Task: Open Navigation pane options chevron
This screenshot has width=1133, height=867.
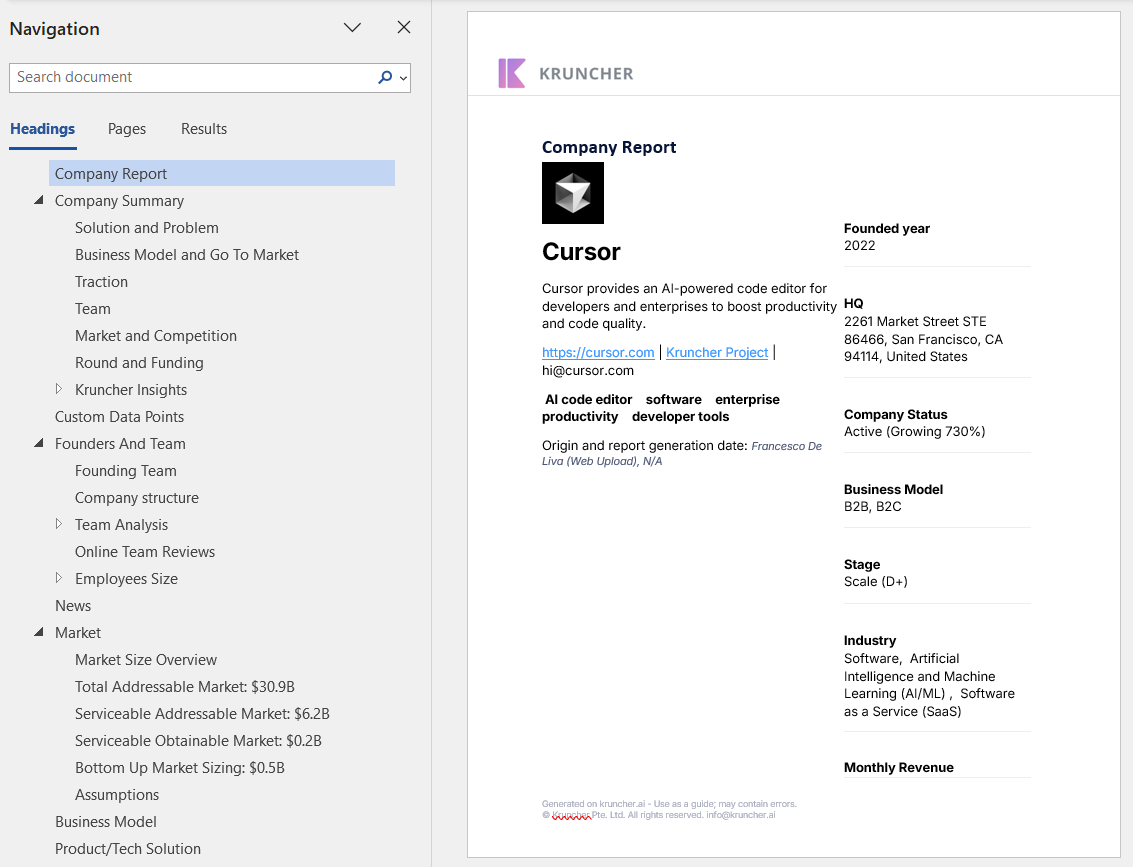Action: 352,27
